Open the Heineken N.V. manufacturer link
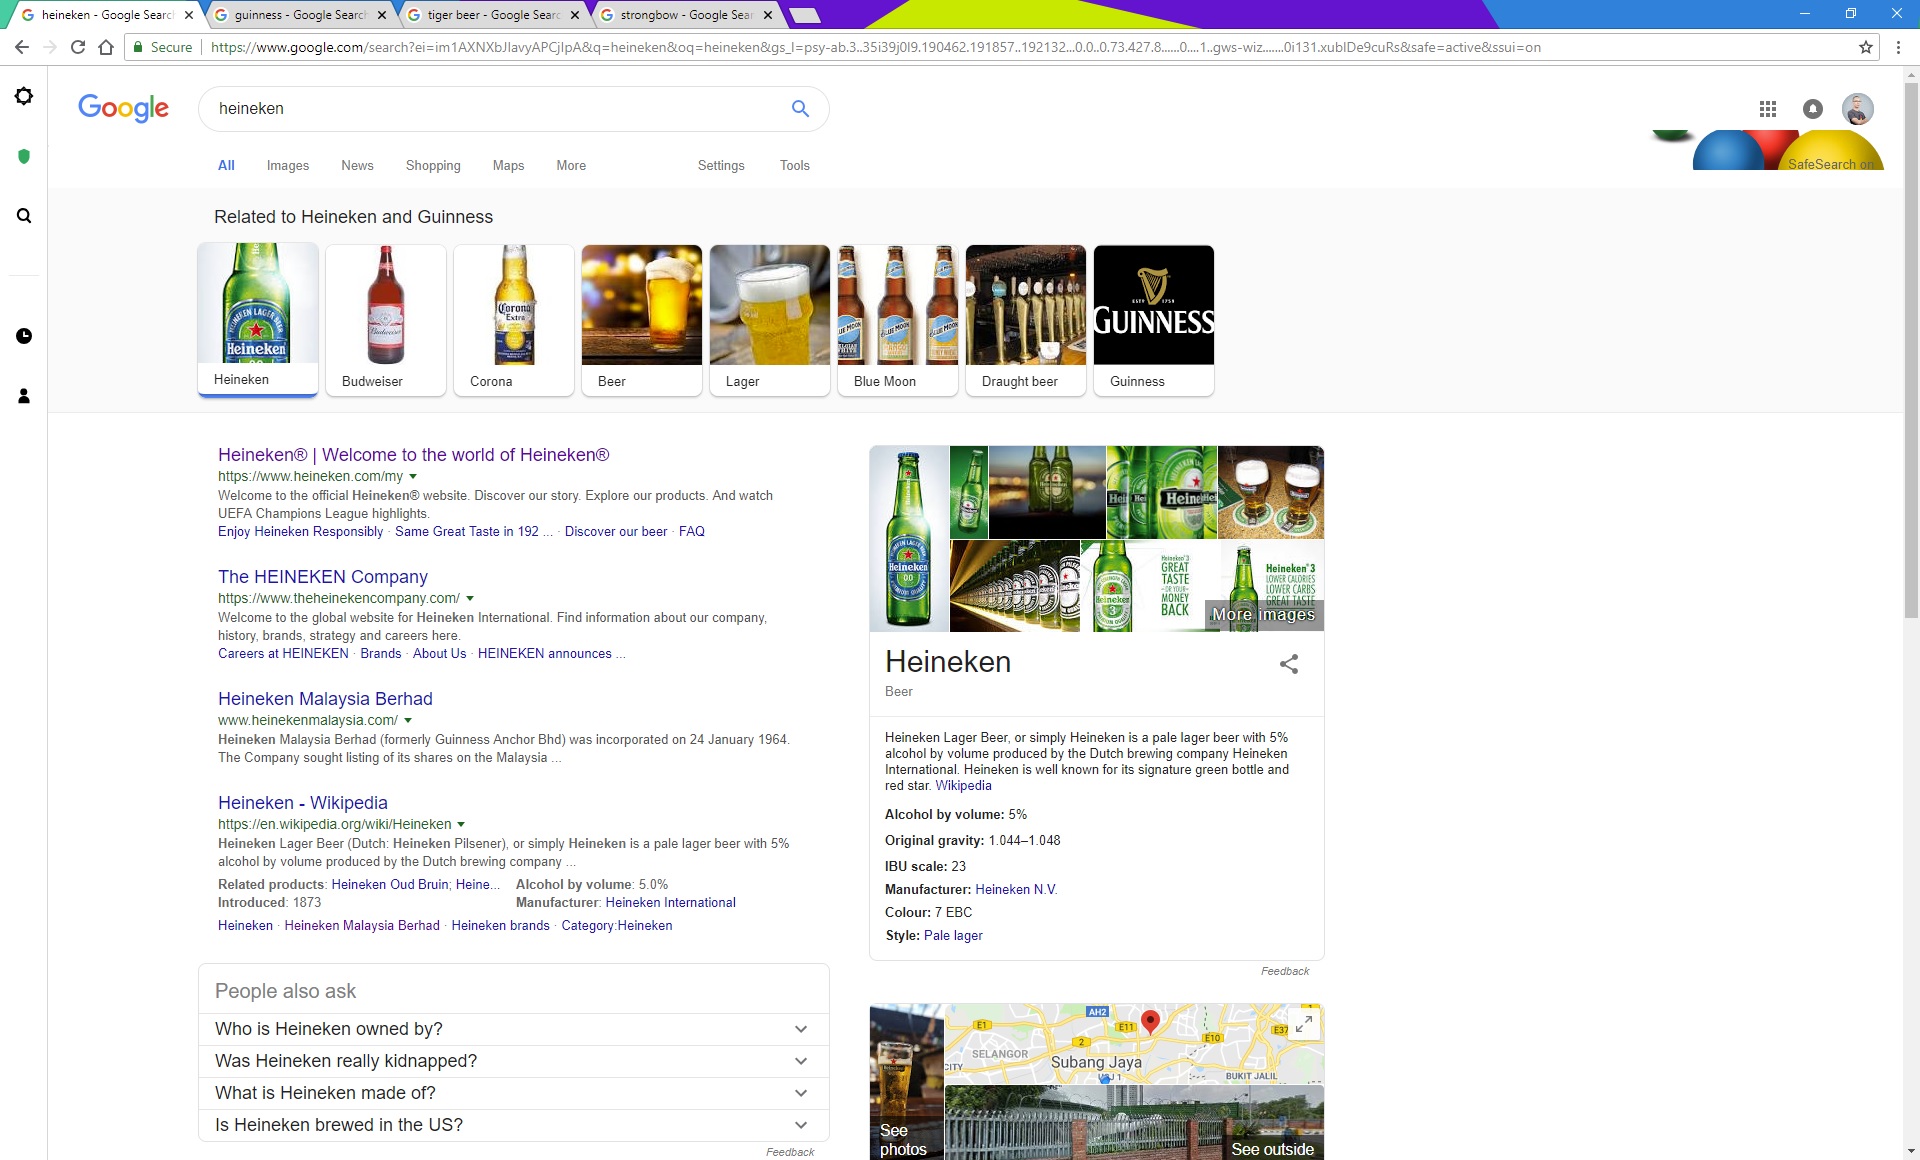This screenshot has width=1920, height=1160. [1016, 890]
